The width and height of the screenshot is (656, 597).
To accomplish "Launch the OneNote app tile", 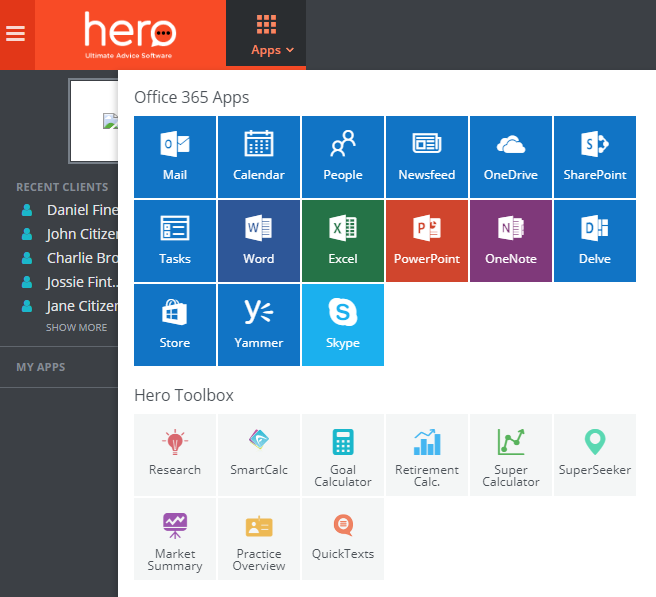I will 511,241.
